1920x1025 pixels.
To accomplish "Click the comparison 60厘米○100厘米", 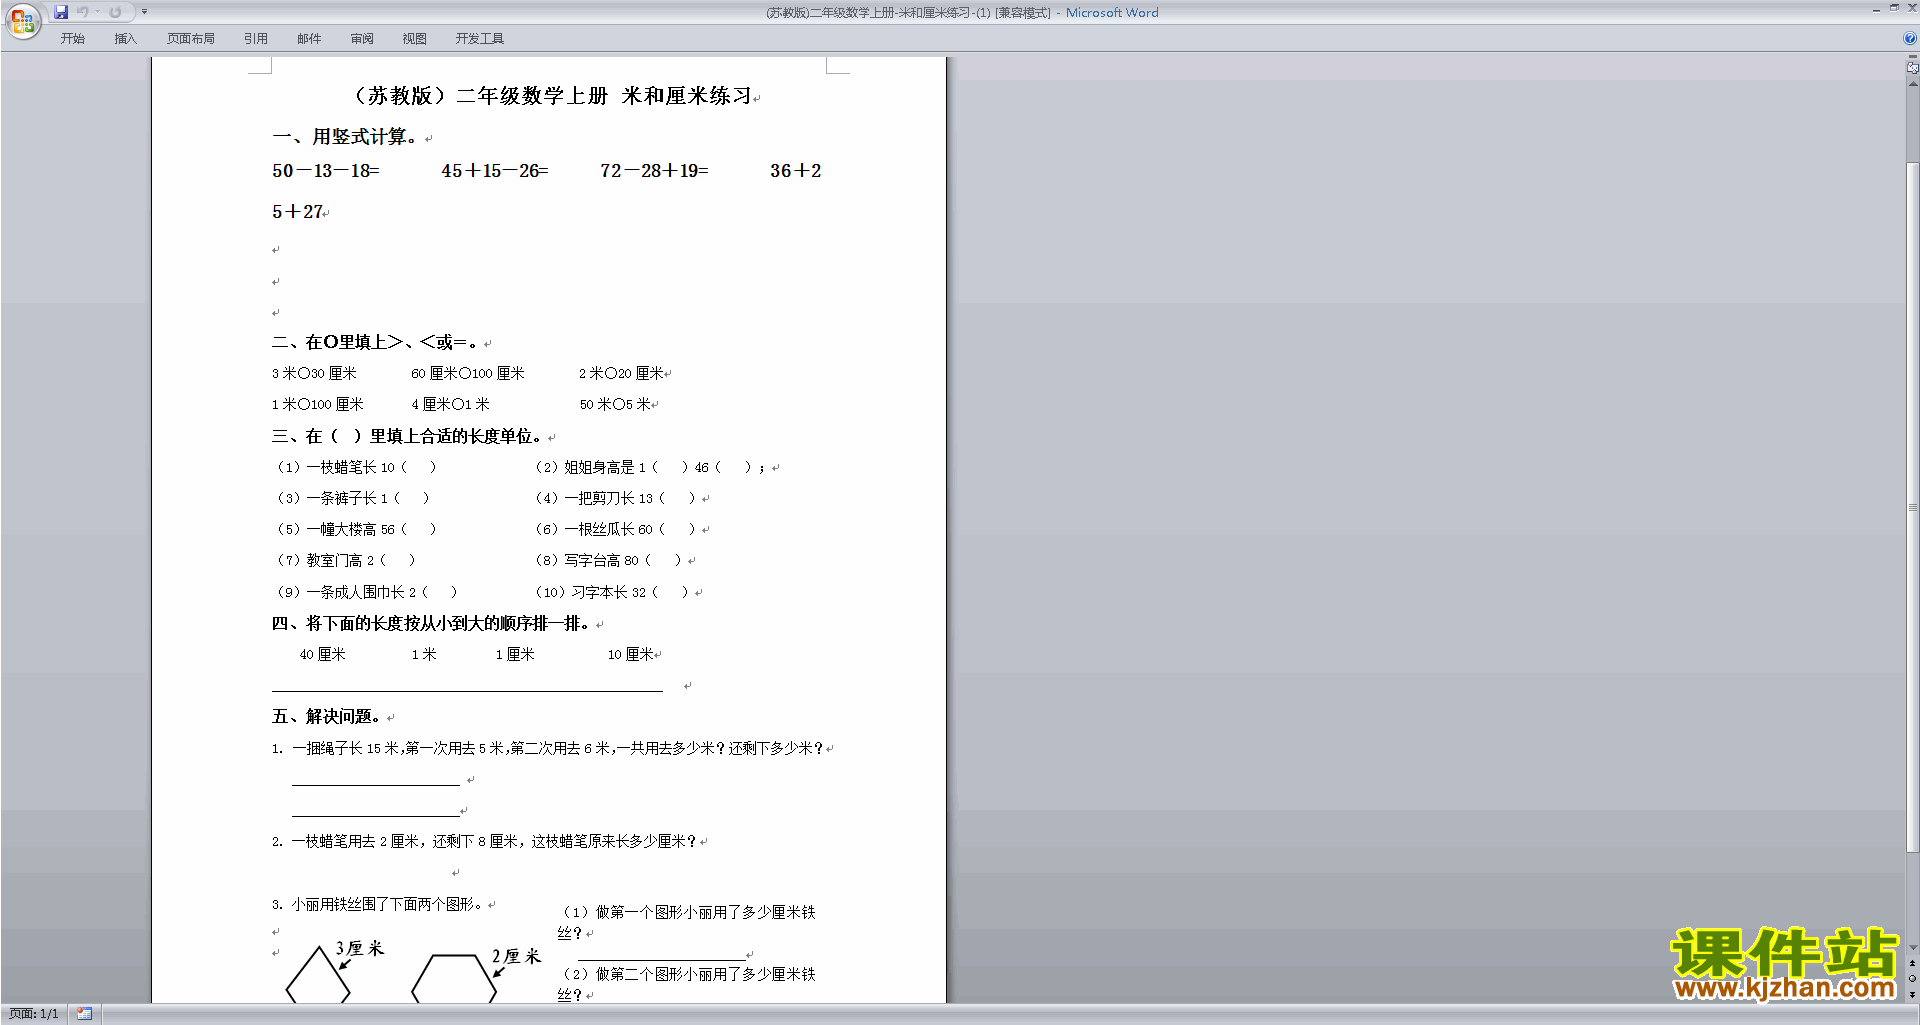I will [x=468, y=373].
